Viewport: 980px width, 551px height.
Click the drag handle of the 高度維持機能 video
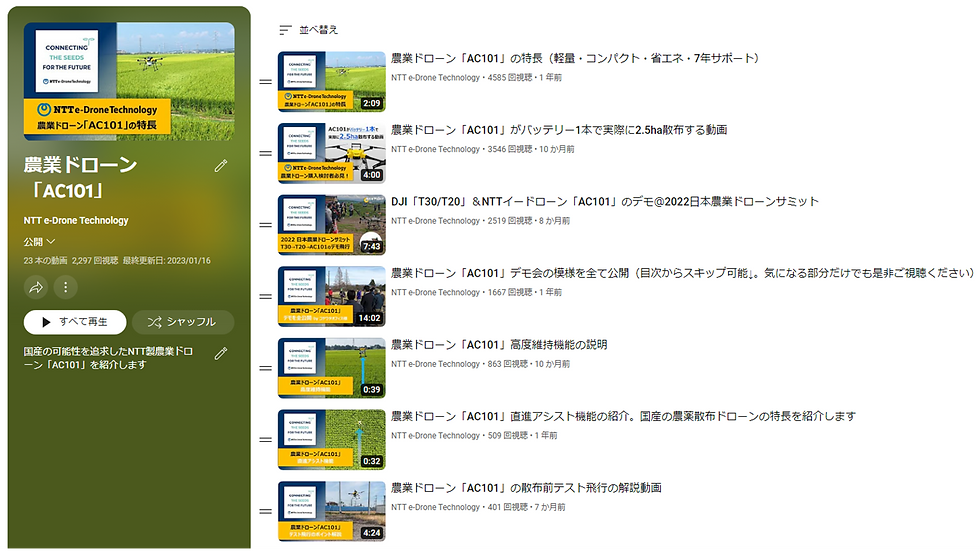click(x=266, y=369)
